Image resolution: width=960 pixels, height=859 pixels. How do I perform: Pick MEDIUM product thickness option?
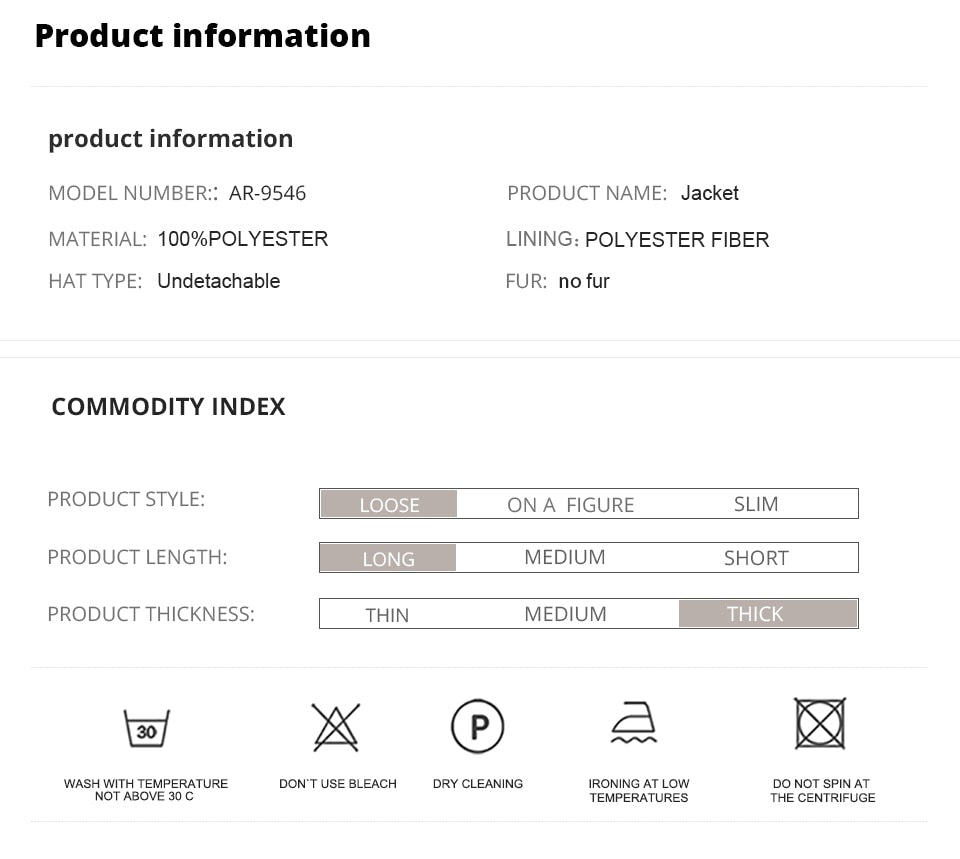(x=565, y=614)
